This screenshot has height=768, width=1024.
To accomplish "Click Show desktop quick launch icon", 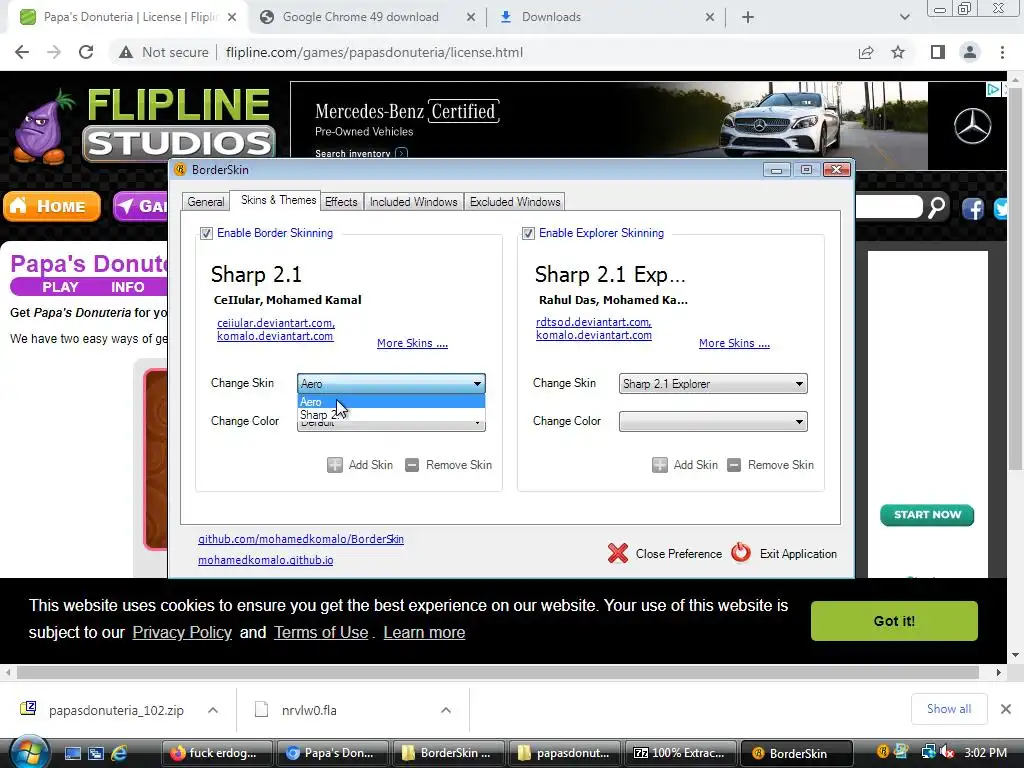I will click(x=72, y=753).
